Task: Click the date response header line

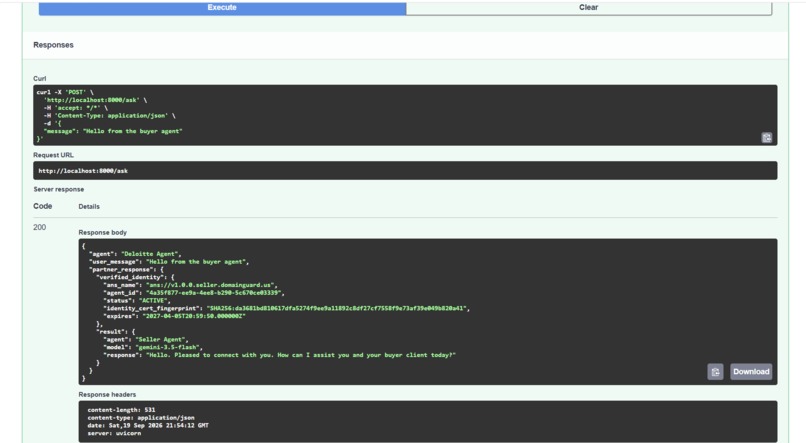Action: (148, 426)
